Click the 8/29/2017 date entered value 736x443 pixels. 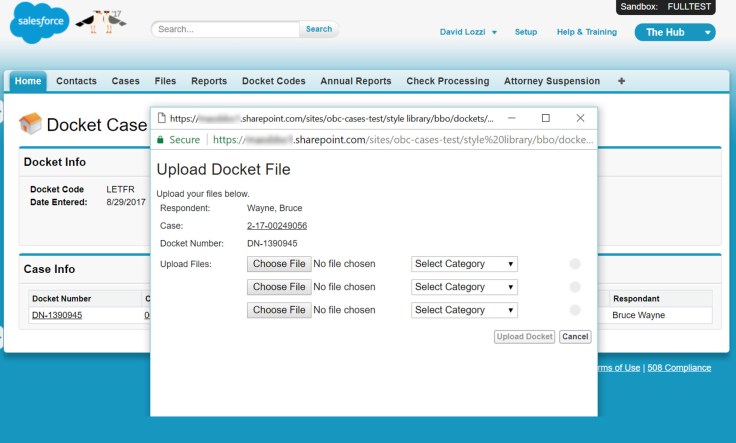tap(126, 202)
